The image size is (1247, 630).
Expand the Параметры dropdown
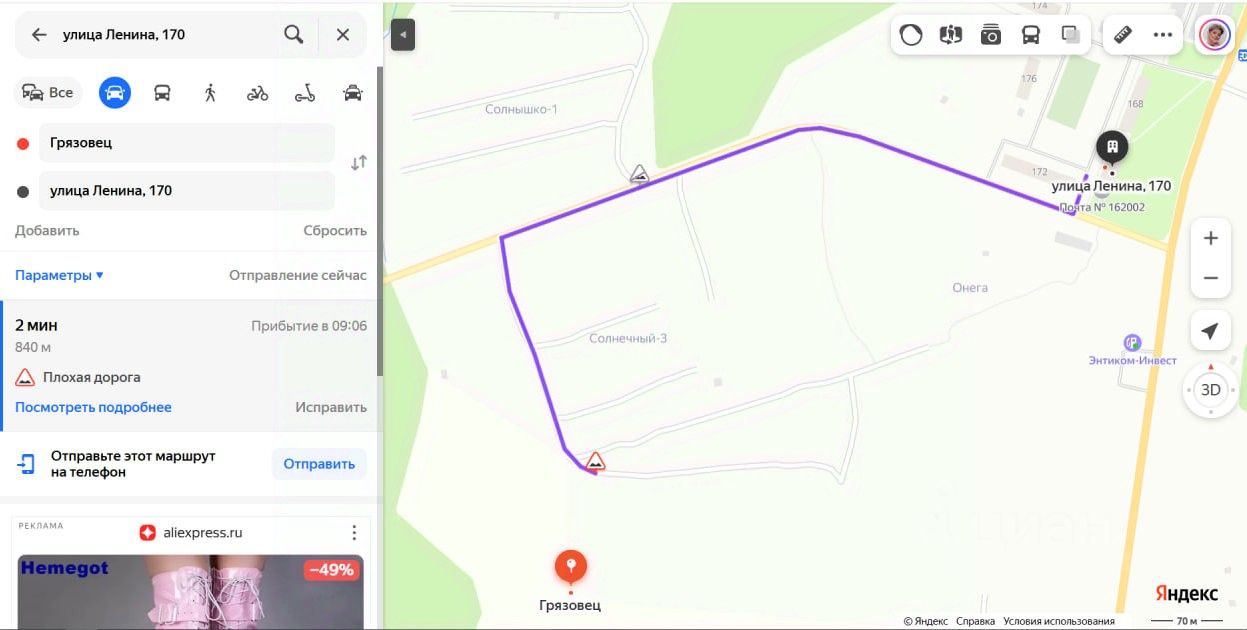point(59,275)
